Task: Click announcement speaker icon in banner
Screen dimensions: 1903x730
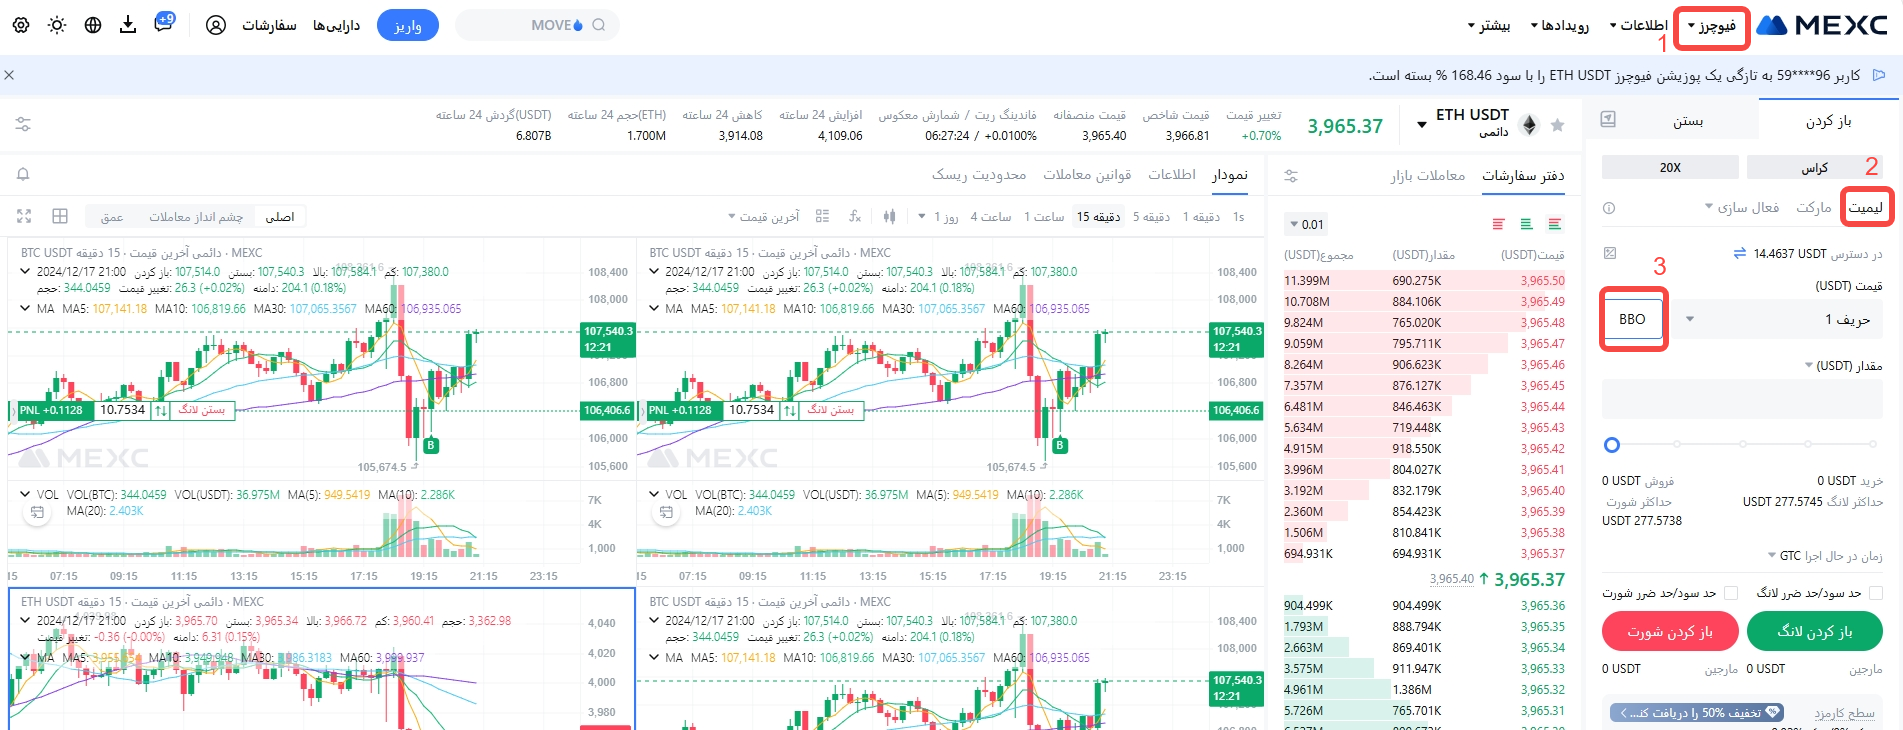Action: (1879, 75)
